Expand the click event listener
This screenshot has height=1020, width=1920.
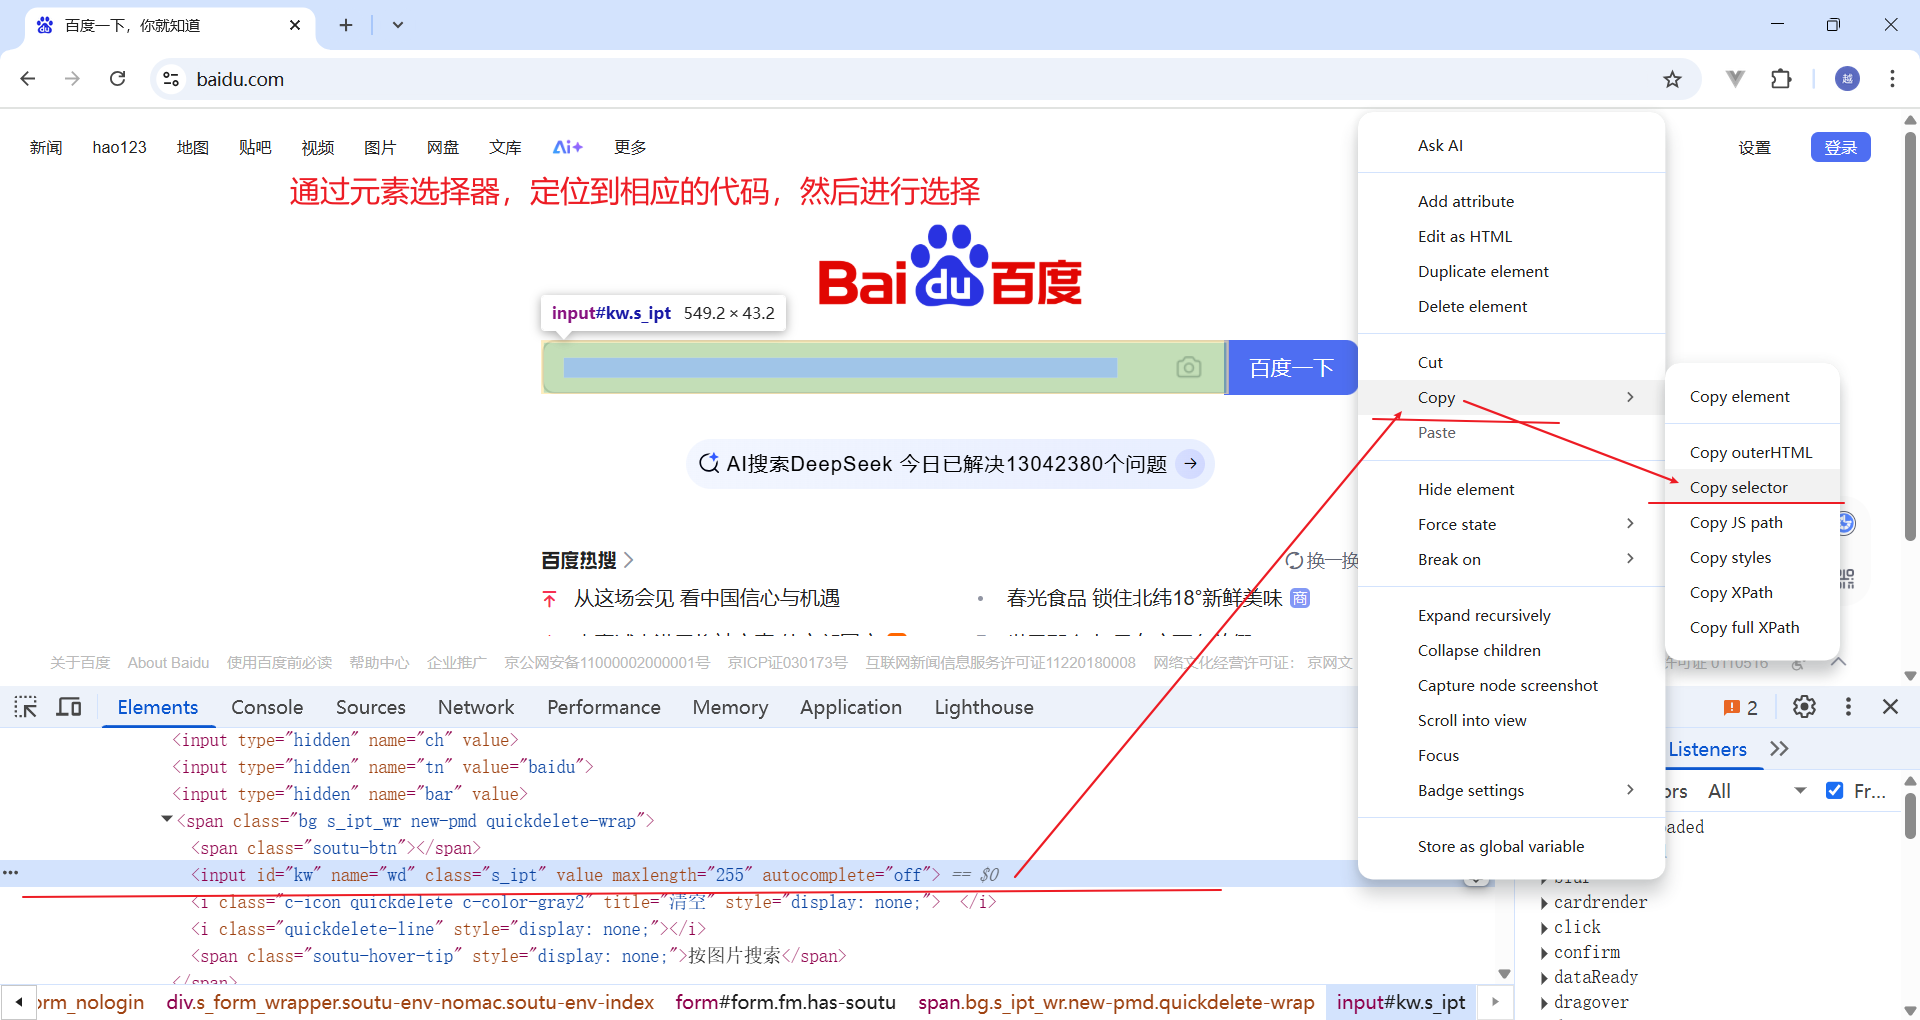[x=1545, y=928]
